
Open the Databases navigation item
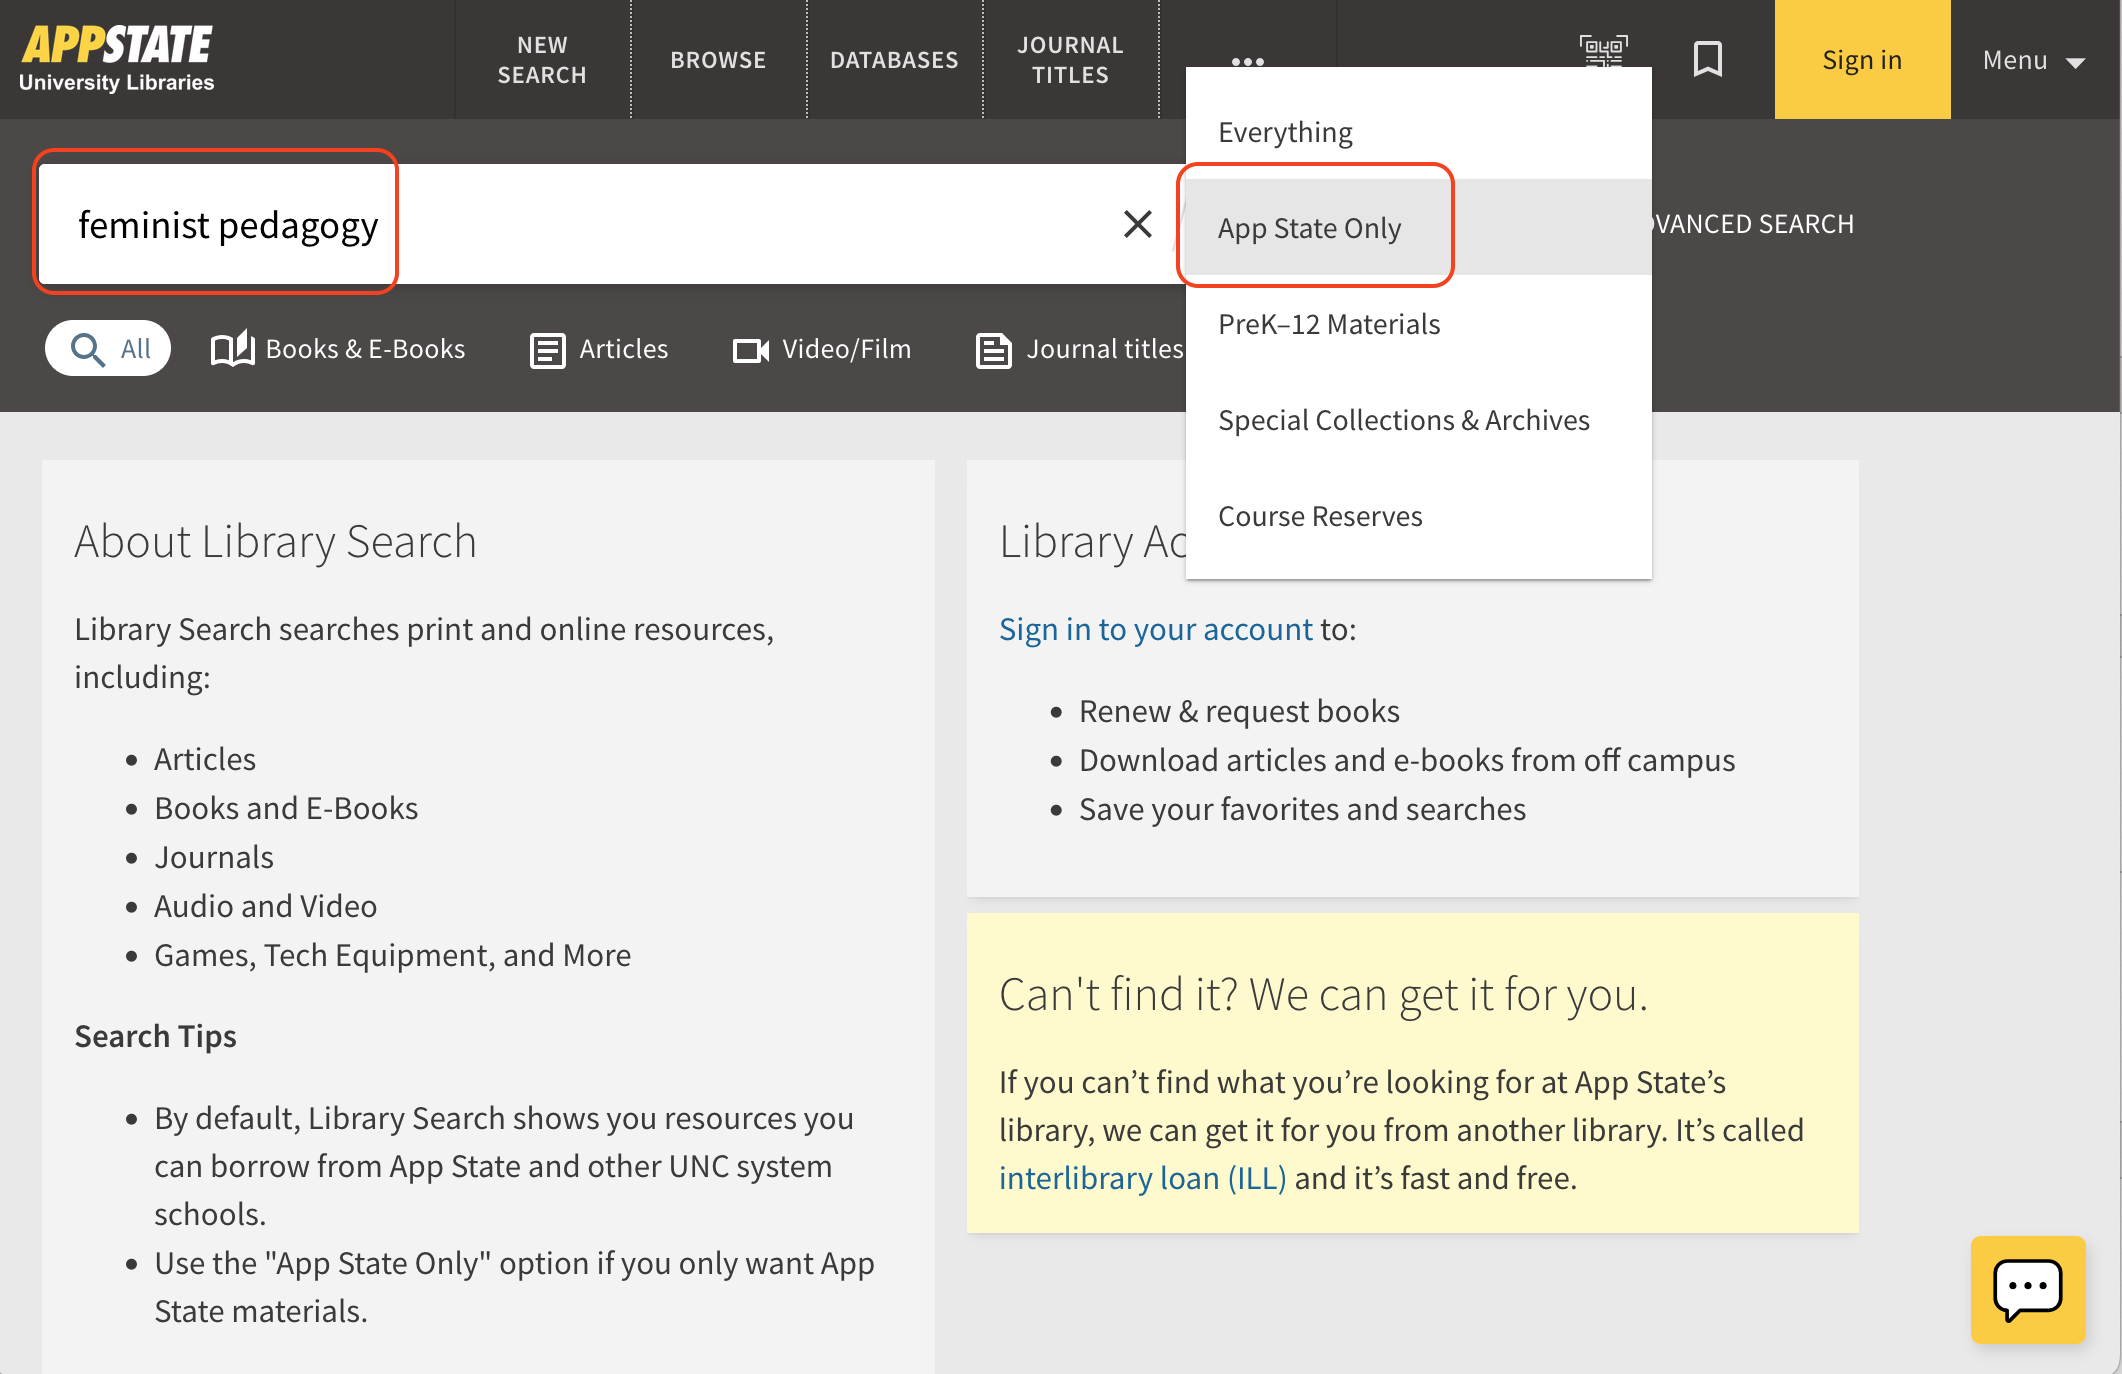click(894, 60)
